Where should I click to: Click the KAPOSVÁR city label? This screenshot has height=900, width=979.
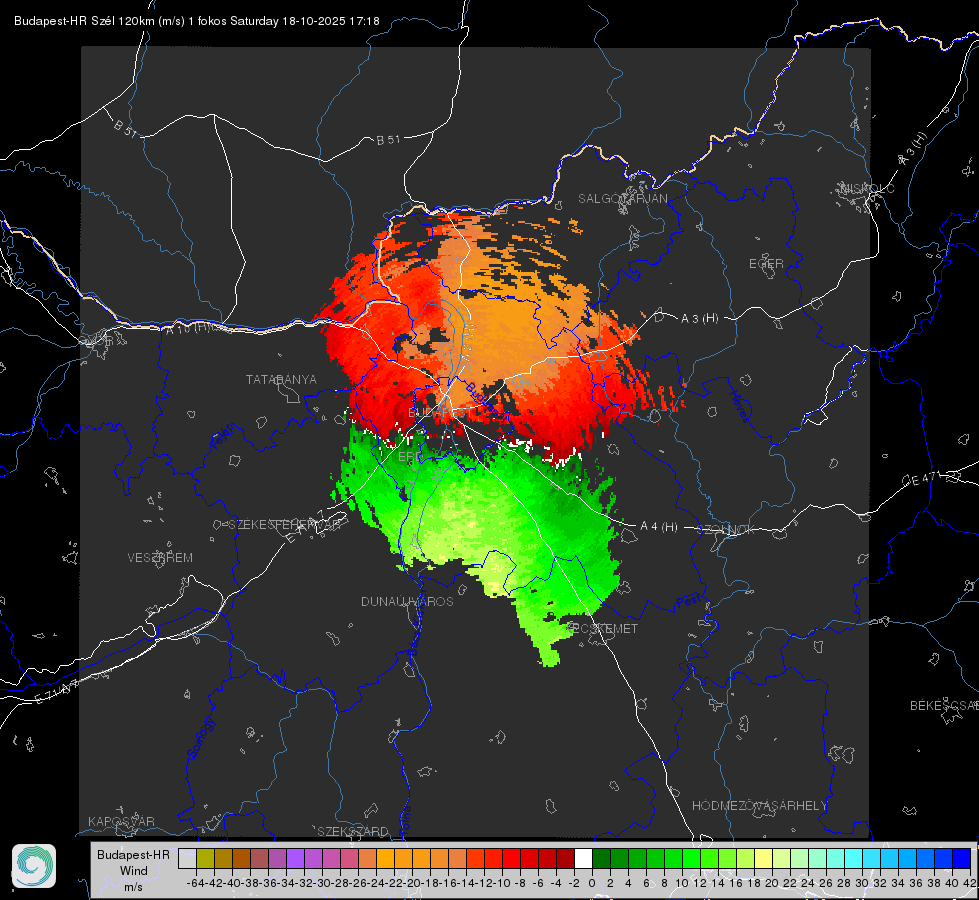(x=121, y=821)
